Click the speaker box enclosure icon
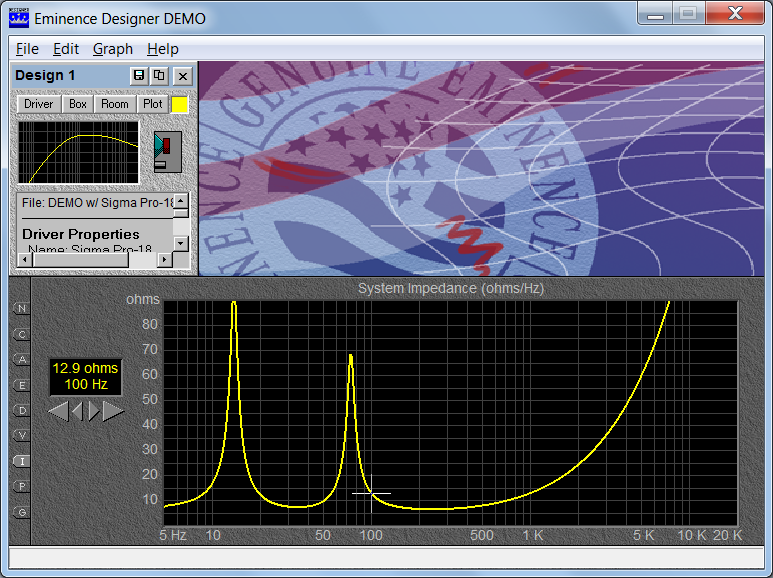This screenshot has width=773, height=578. (x=168, y=152)
